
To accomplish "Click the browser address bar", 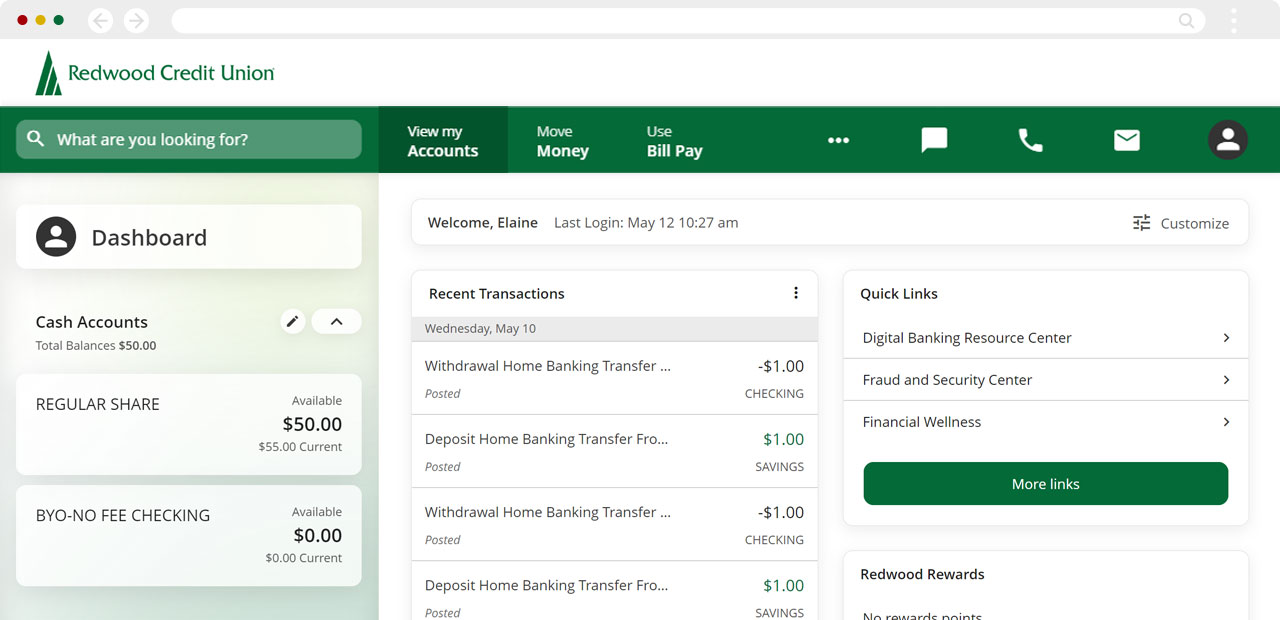I will [x=689, y=21].
